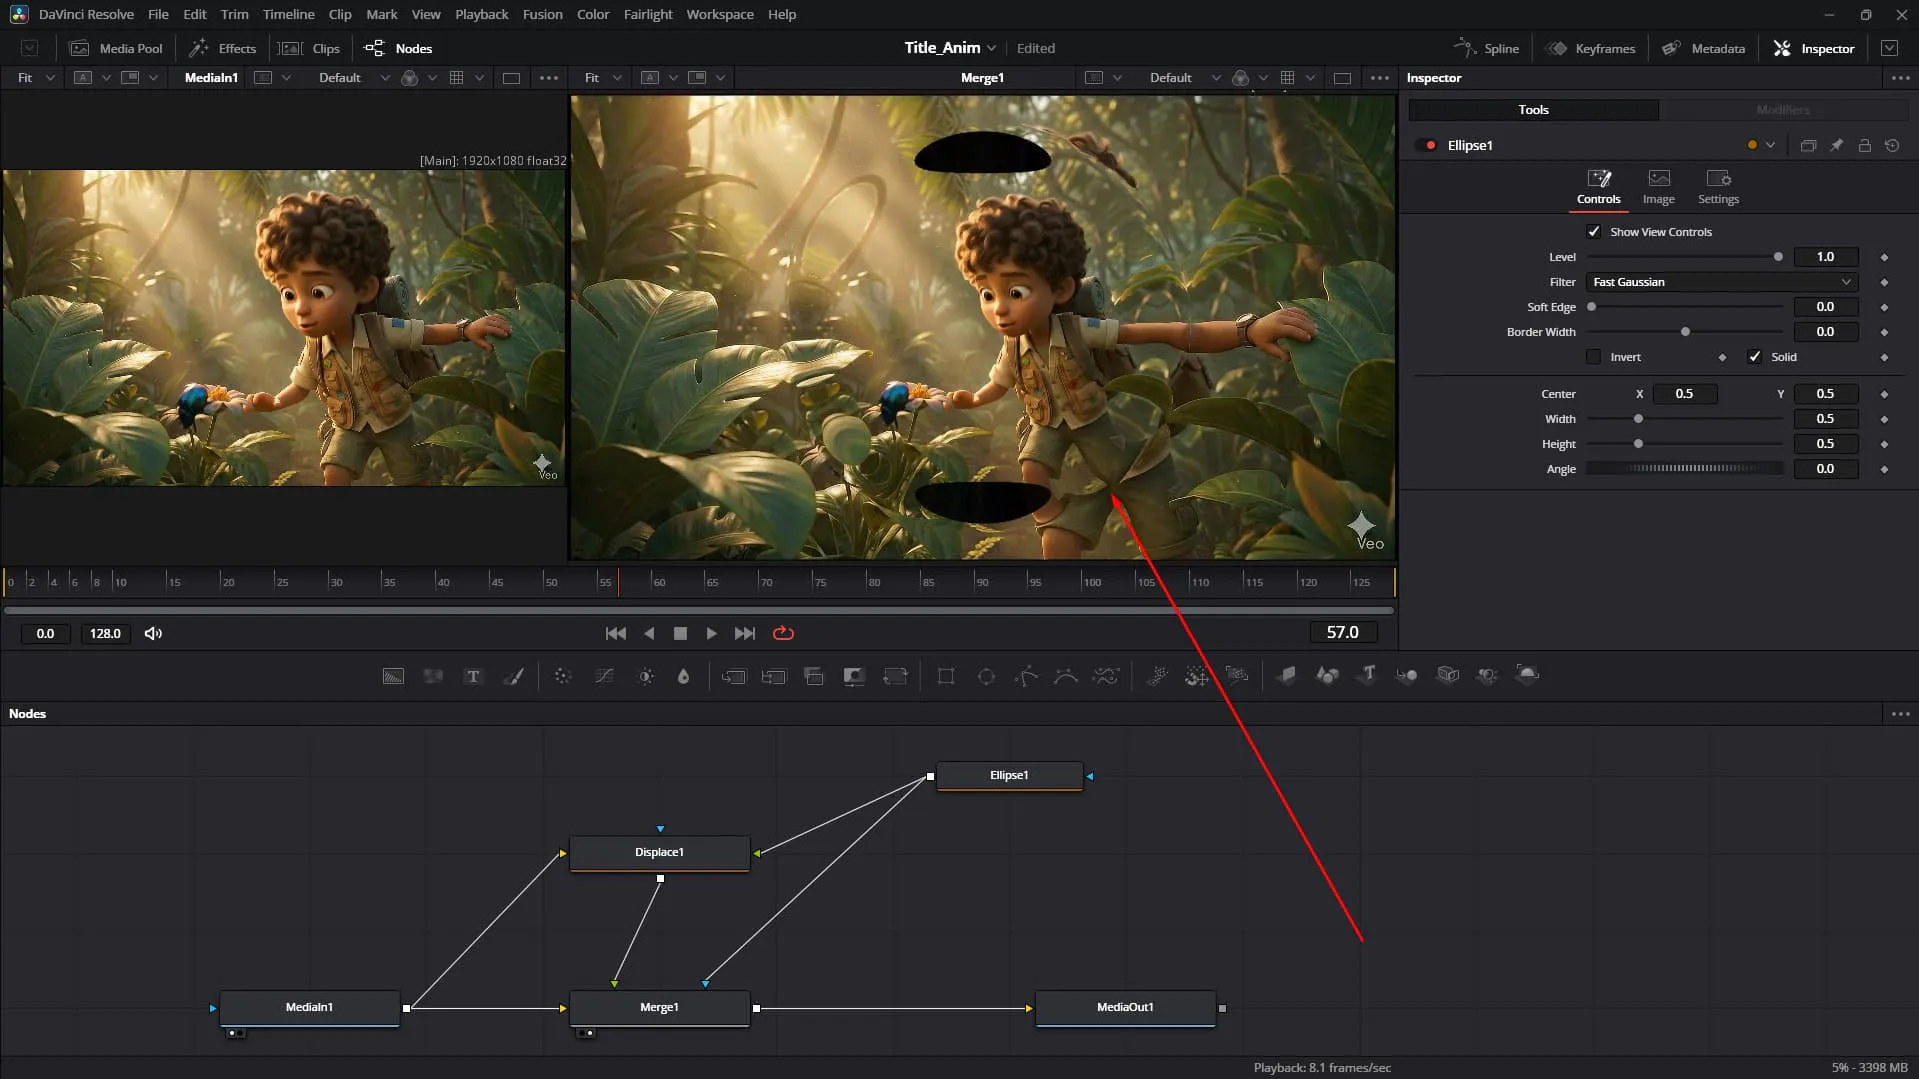This screenshot has height=1079, width=1919.
Task: Select the Paint brush tool icon
Action: point(513,677)
